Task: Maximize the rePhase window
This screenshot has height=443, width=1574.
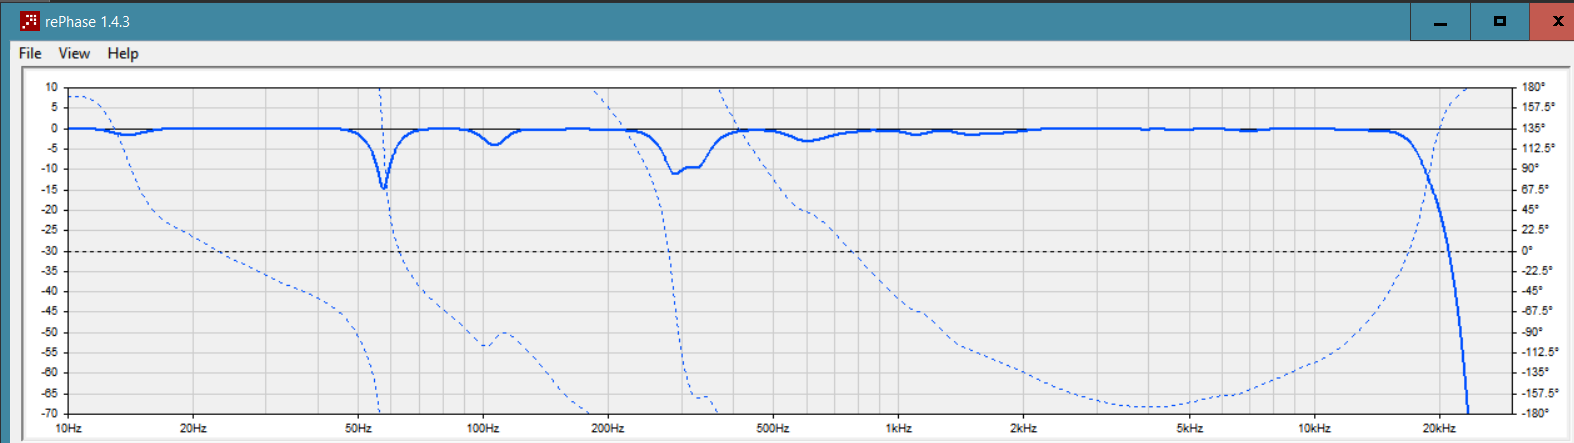Action: click(1499, 22)
